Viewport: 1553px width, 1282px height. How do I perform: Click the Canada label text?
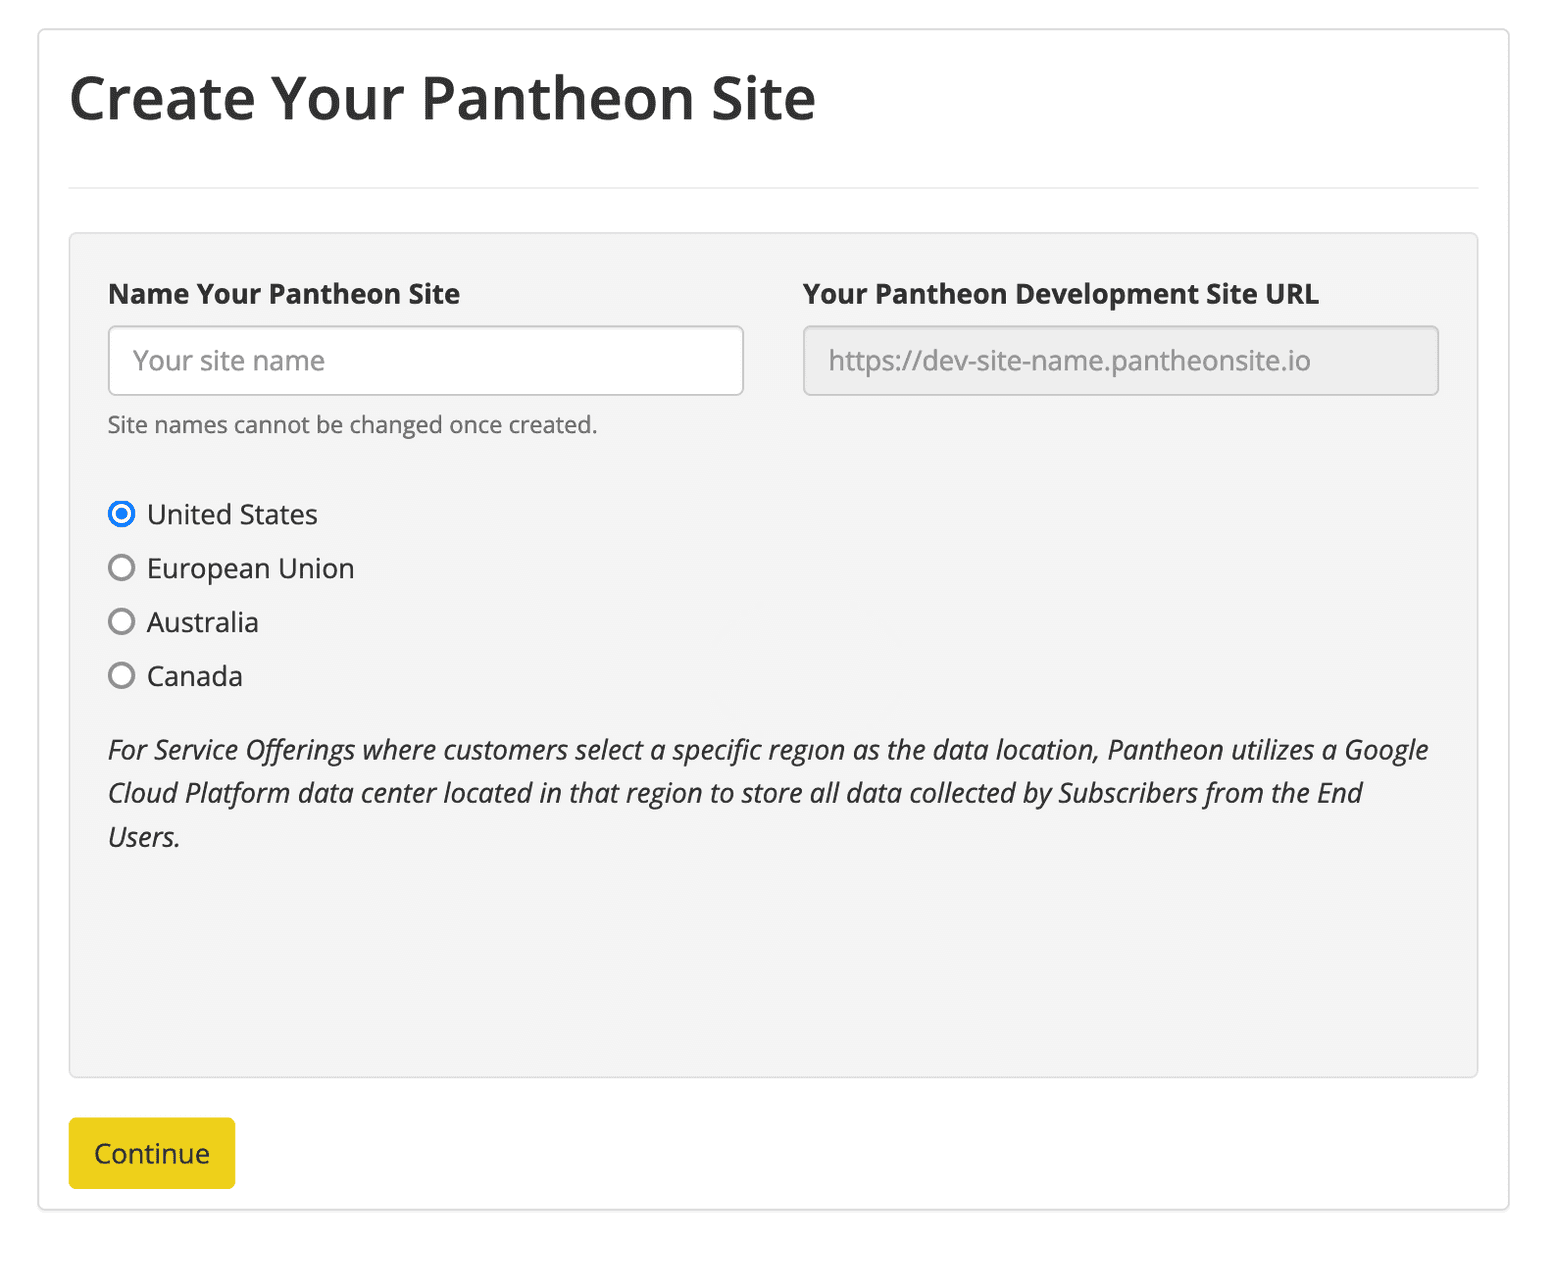coord(194,675)
